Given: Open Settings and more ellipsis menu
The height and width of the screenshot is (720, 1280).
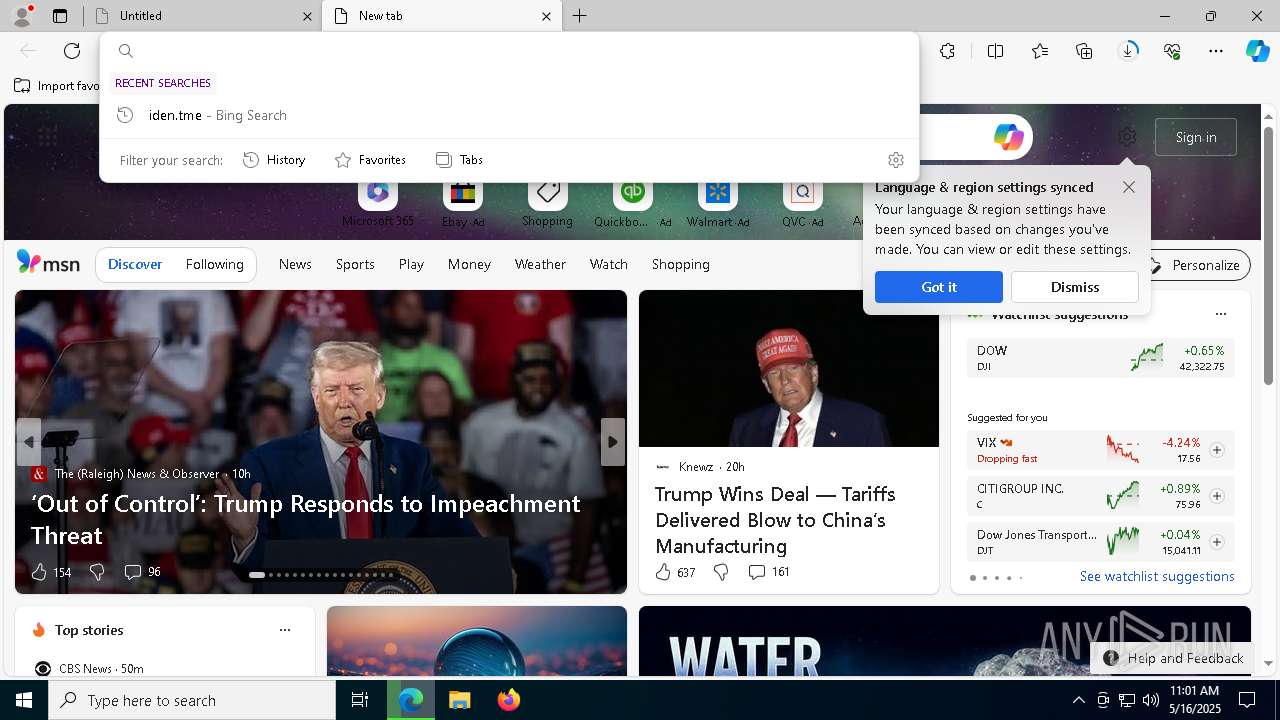Looking at the screenshot, I should (1216, 51).
